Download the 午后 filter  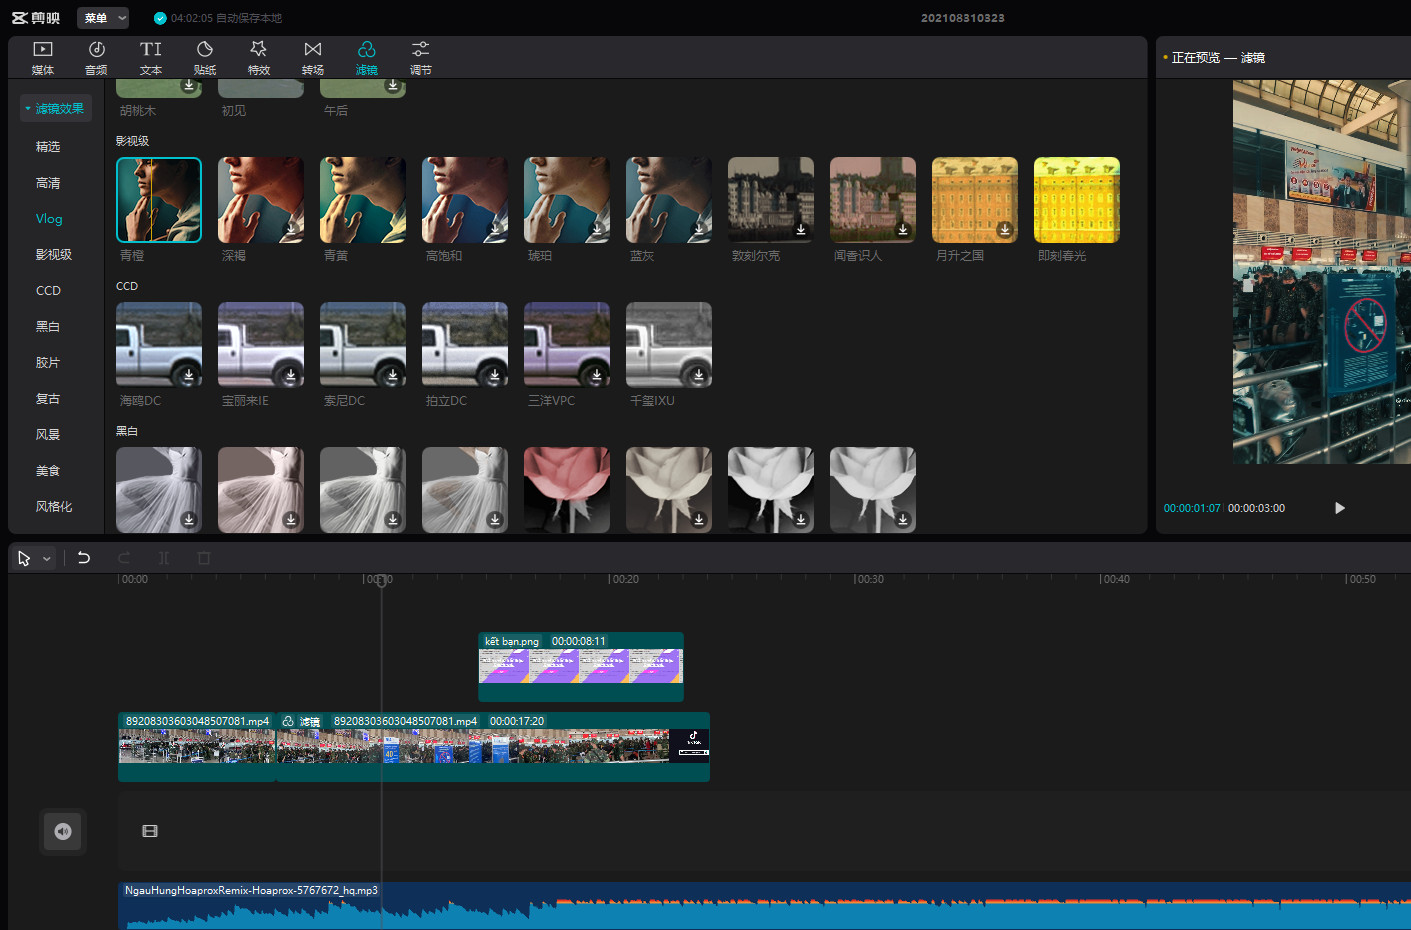[393, 86]
